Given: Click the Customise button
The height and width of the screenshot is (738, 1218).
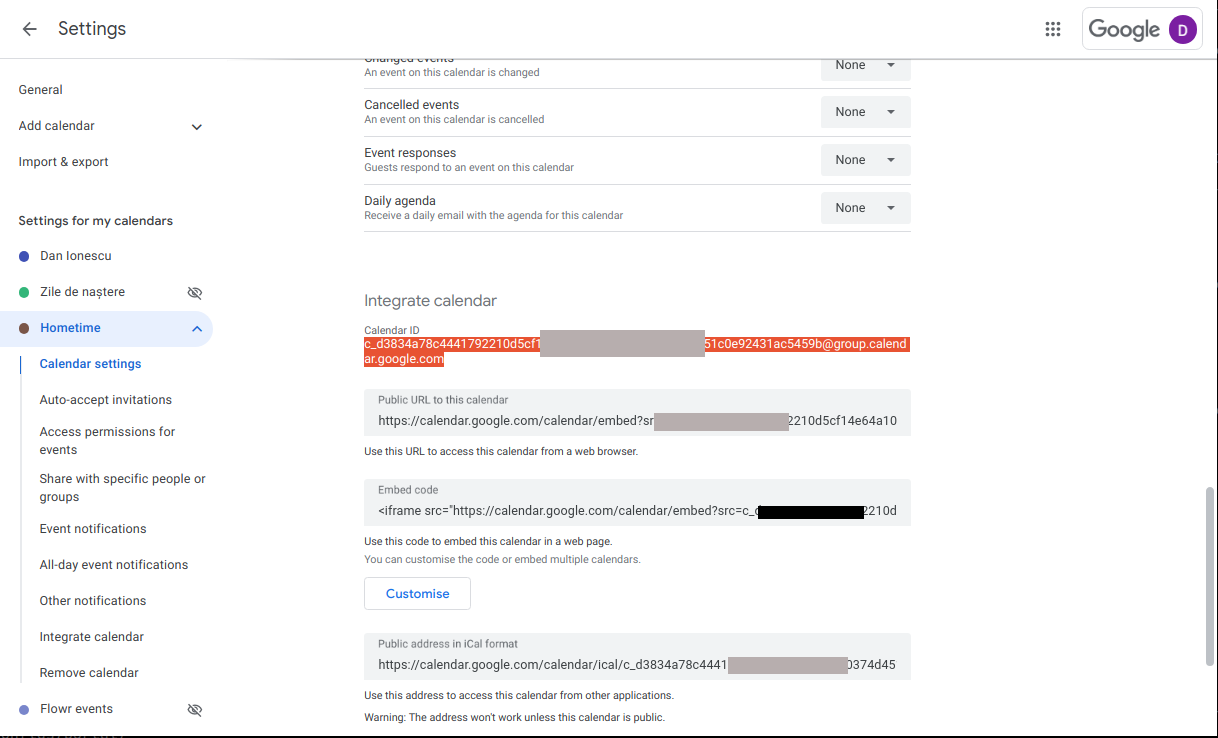Looking at the screenshot, I should (x=417, y=593).
